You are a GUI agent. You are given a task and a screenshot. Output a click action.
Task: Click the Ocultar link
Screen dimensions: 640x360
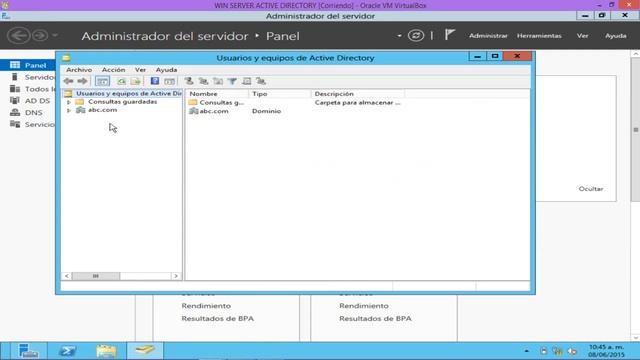(591, 189)
